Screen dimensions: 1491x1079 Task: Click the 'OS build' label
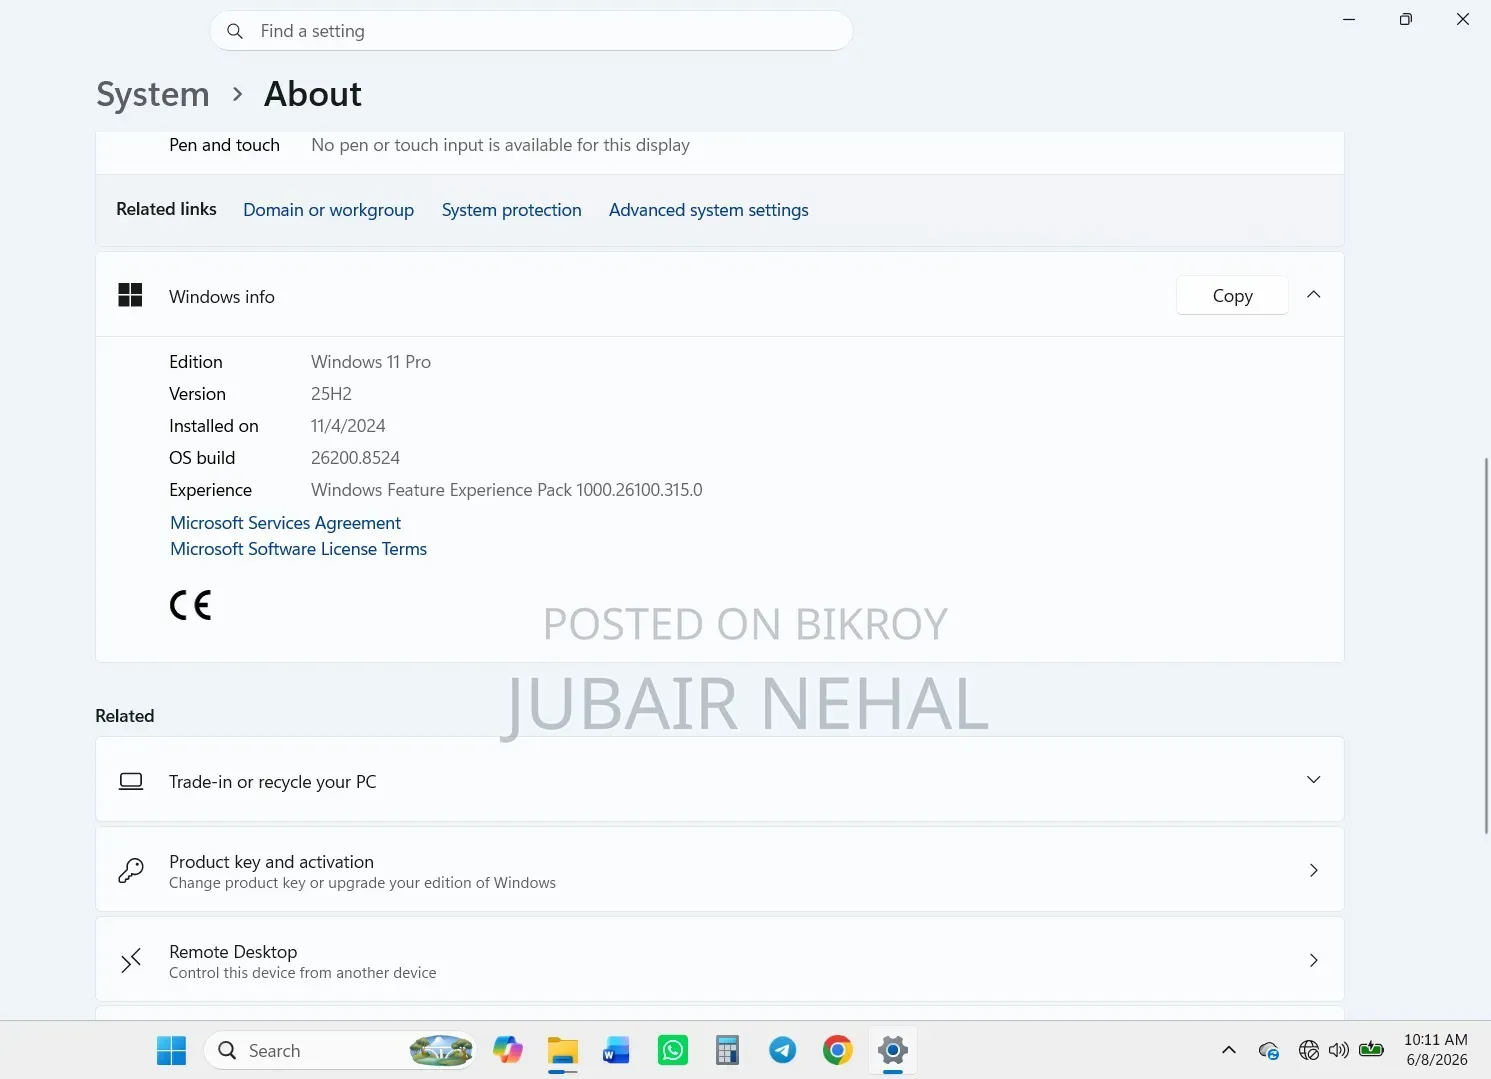point(202,458)
